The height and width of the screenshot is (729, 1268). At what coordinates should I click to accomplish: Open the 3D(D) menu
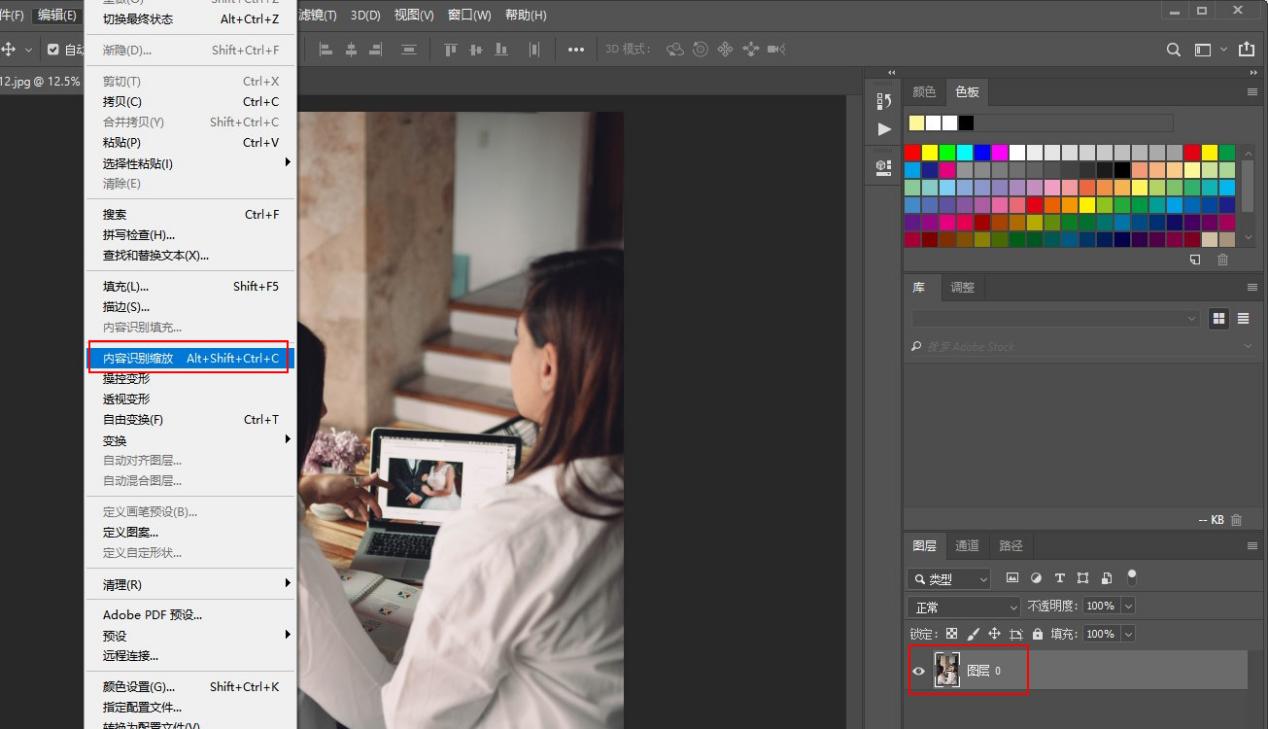(365, 15)
